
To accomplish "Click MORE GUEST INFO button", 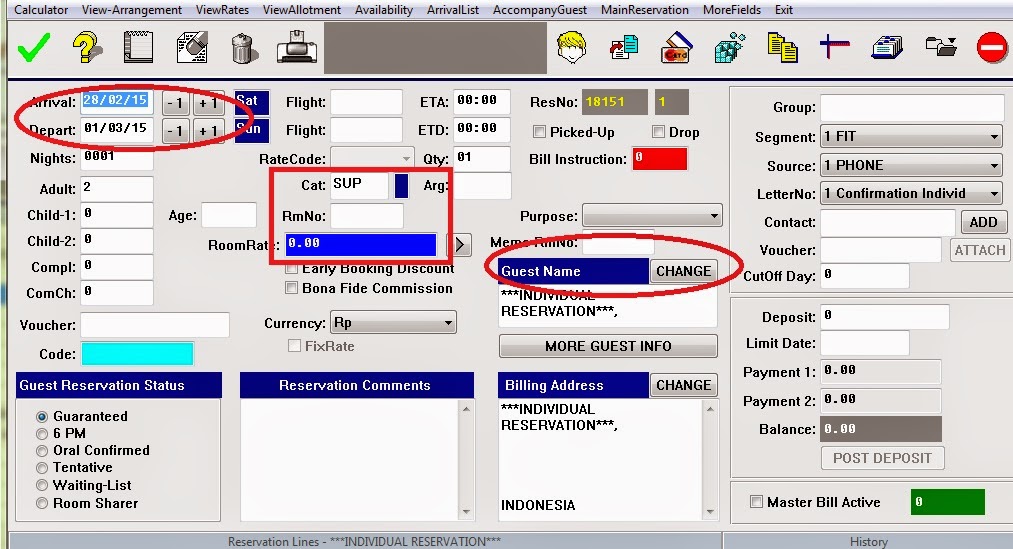I will click(x=608, y=346).
